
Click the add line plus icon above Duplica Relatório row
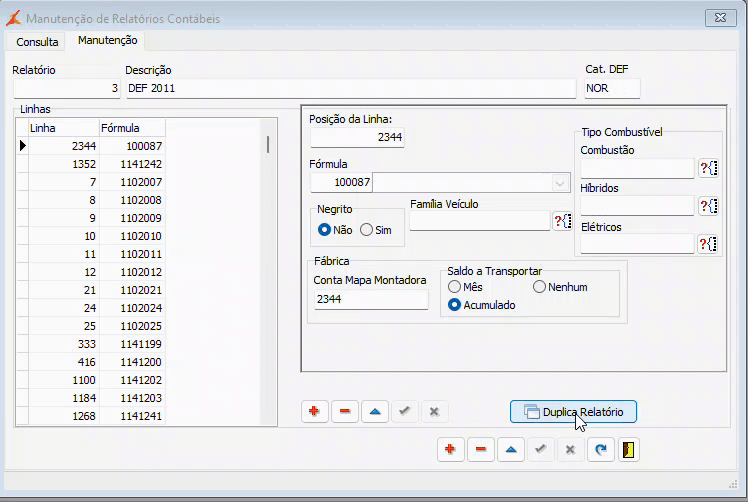pos(314,411)
